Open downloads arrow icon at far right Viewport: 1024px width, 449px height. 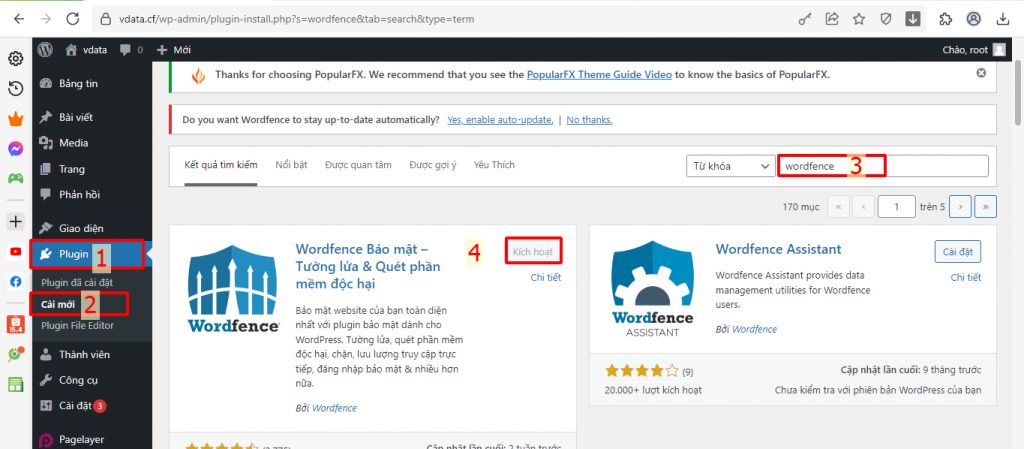pyautogui.click(x=1003, y=19)
